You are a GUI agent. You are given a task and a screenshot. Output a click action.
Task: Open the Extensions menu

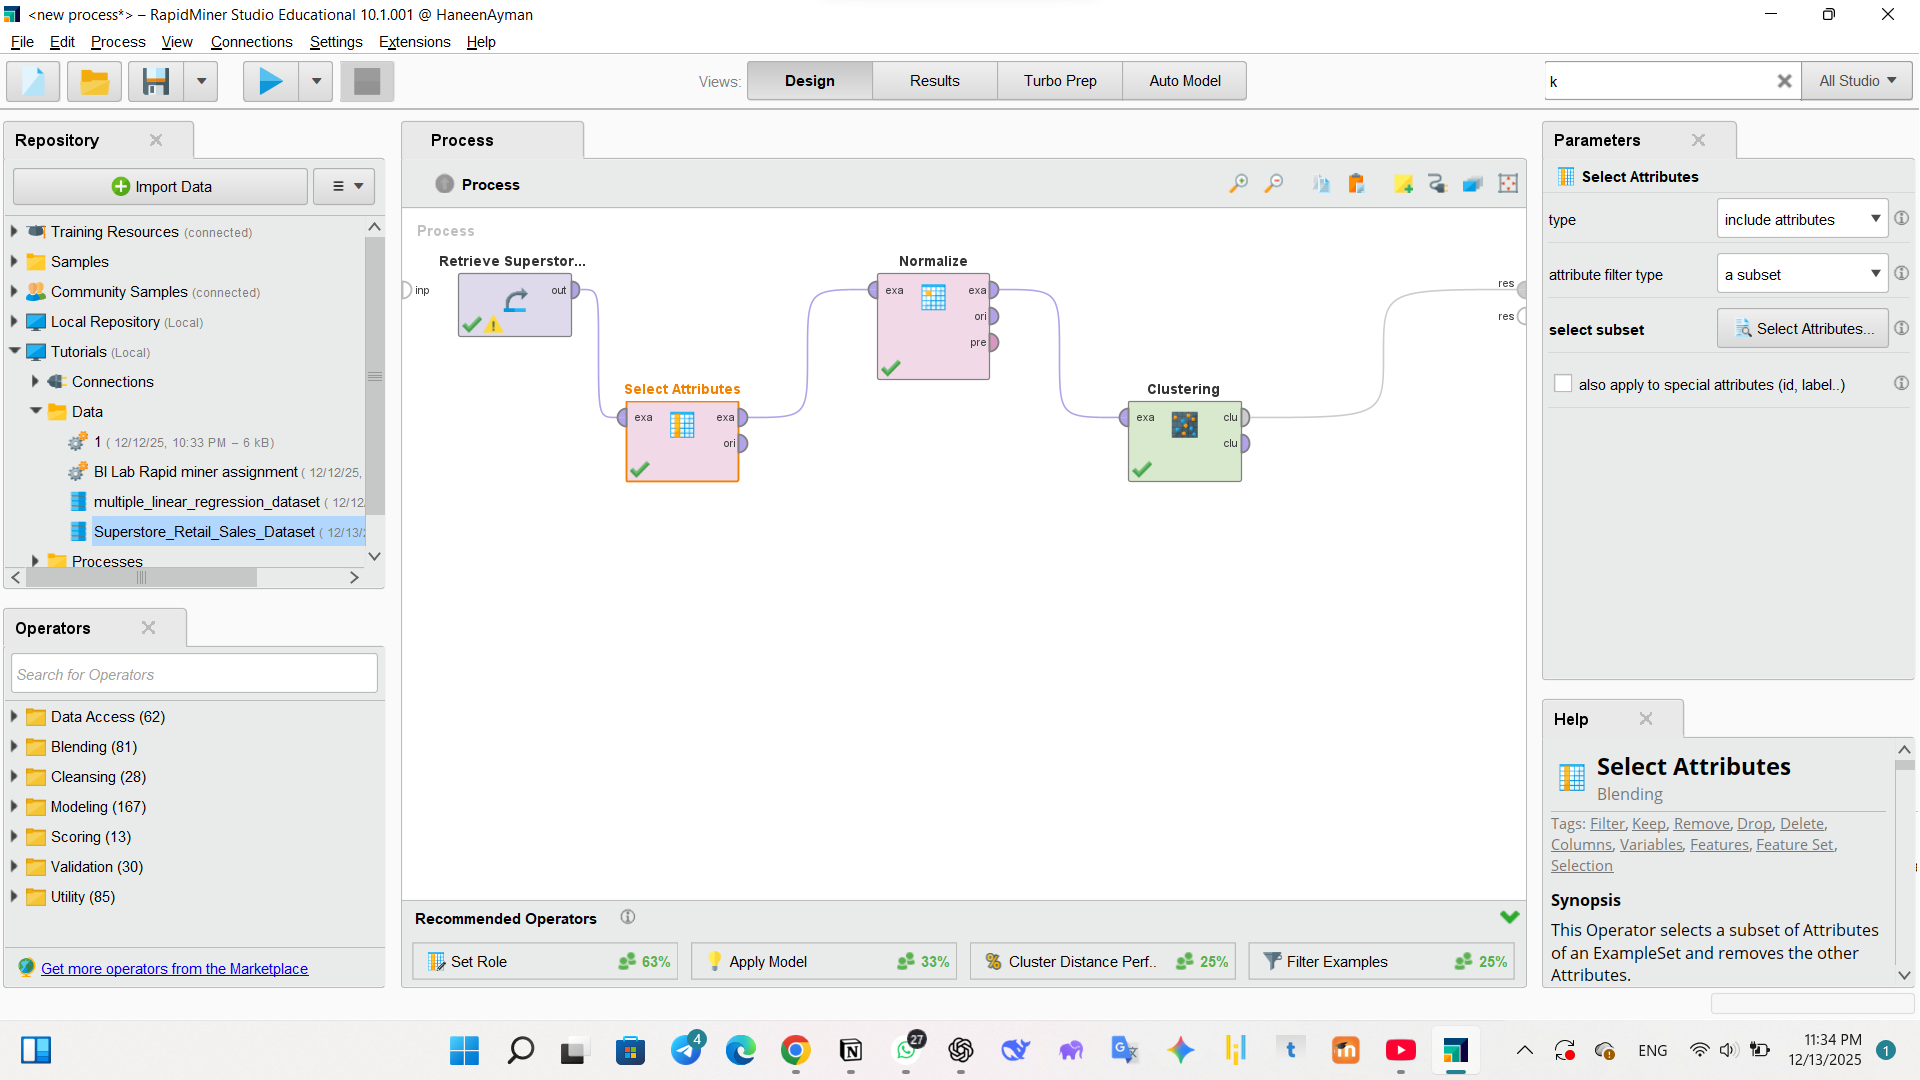(x=414, y=42)
